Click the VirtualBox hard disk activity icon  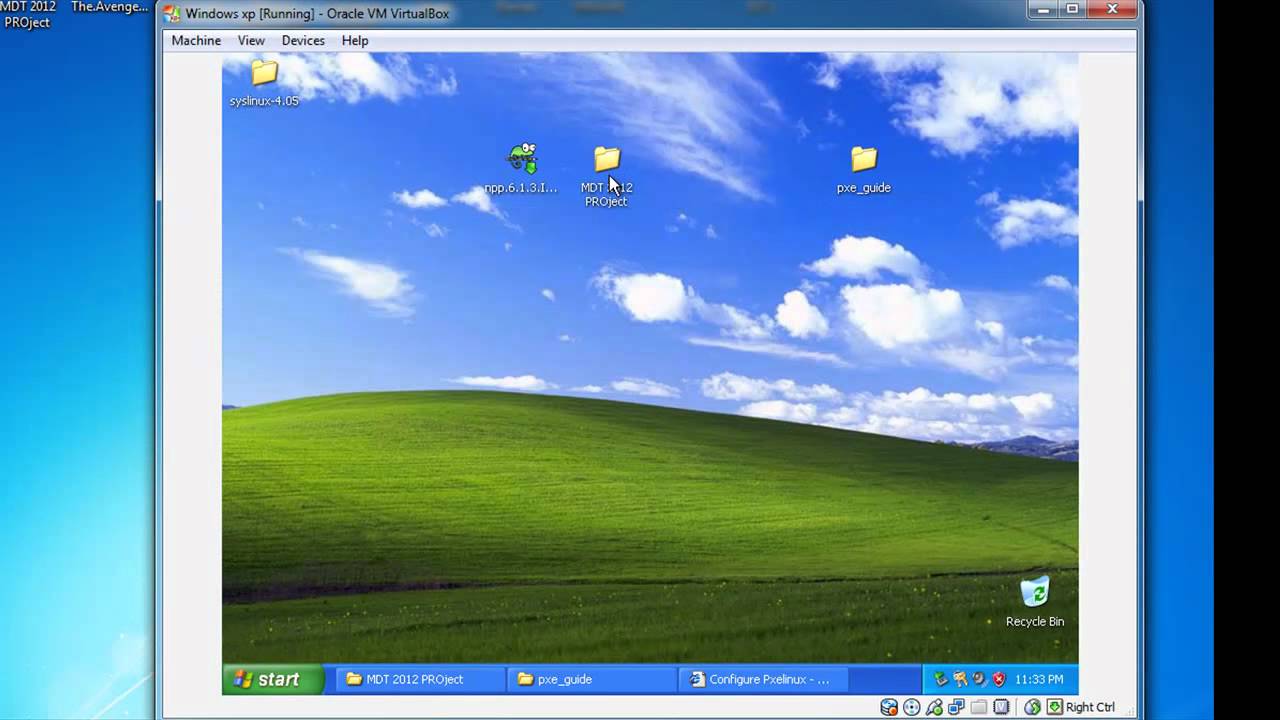pos(889,707)
